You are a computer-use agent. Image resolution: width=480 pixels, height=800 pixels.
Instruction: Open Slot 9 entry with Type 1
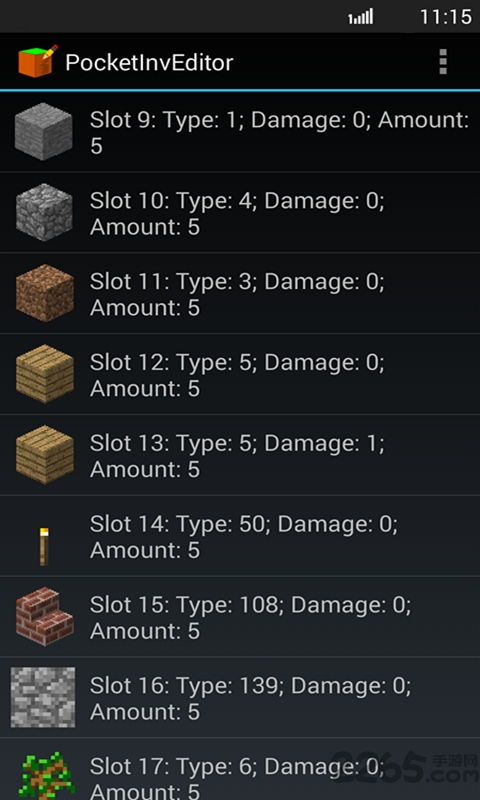click(240, 132)
